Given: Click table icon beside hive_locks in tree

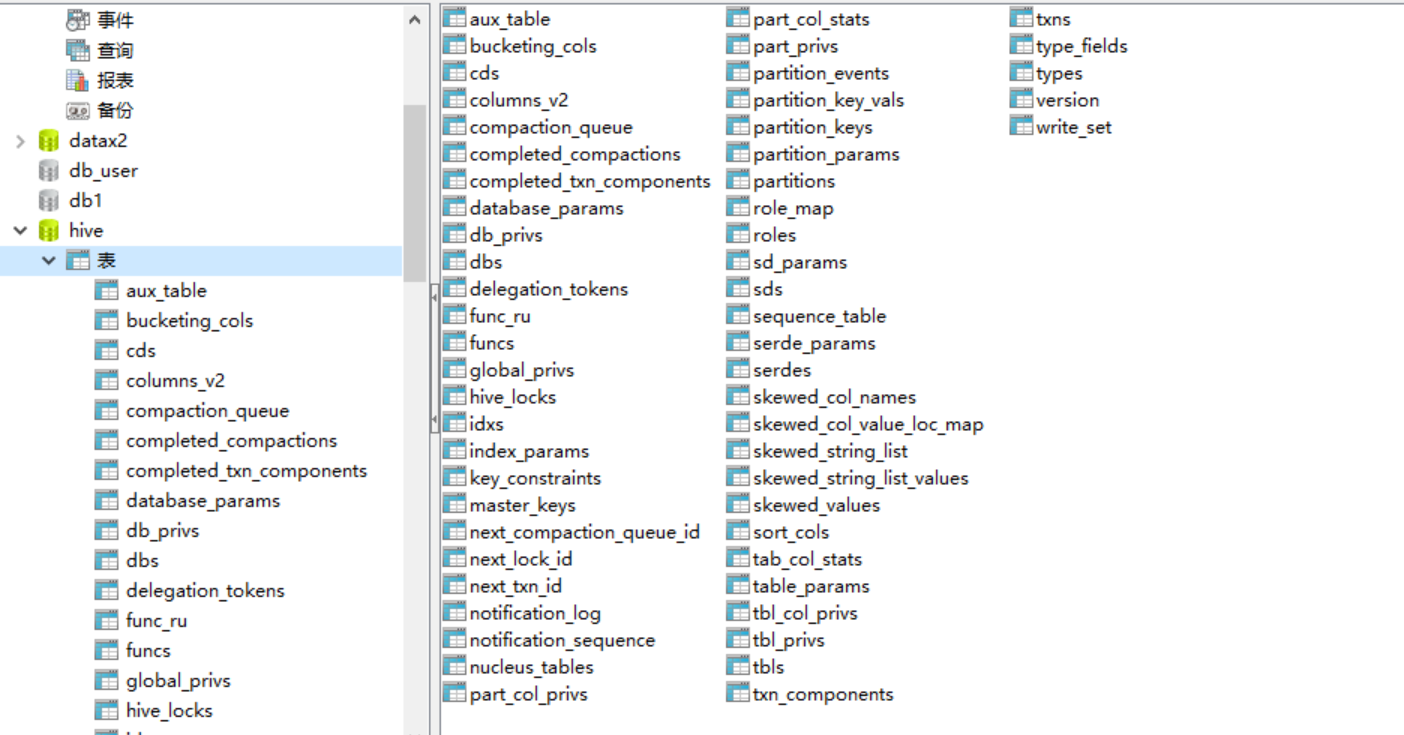Looking at the screenshot, I should [x=107, y=711].
